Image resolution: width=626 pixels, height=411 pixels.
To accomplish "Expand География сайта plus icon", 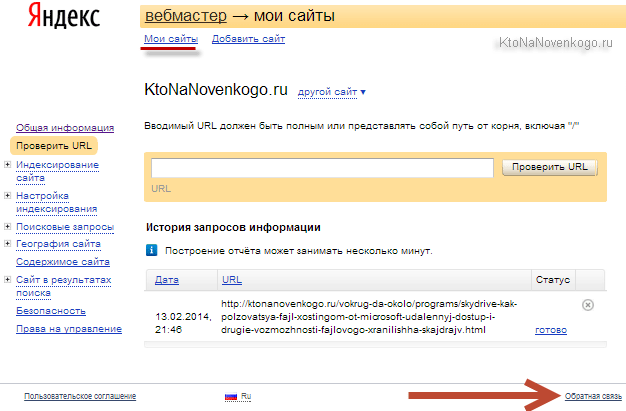I will (8, 244).
